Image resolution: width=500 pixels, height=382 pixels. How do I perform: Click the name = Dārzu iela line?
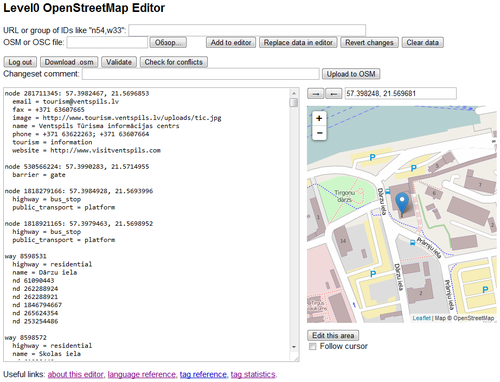tap(45, 273)
